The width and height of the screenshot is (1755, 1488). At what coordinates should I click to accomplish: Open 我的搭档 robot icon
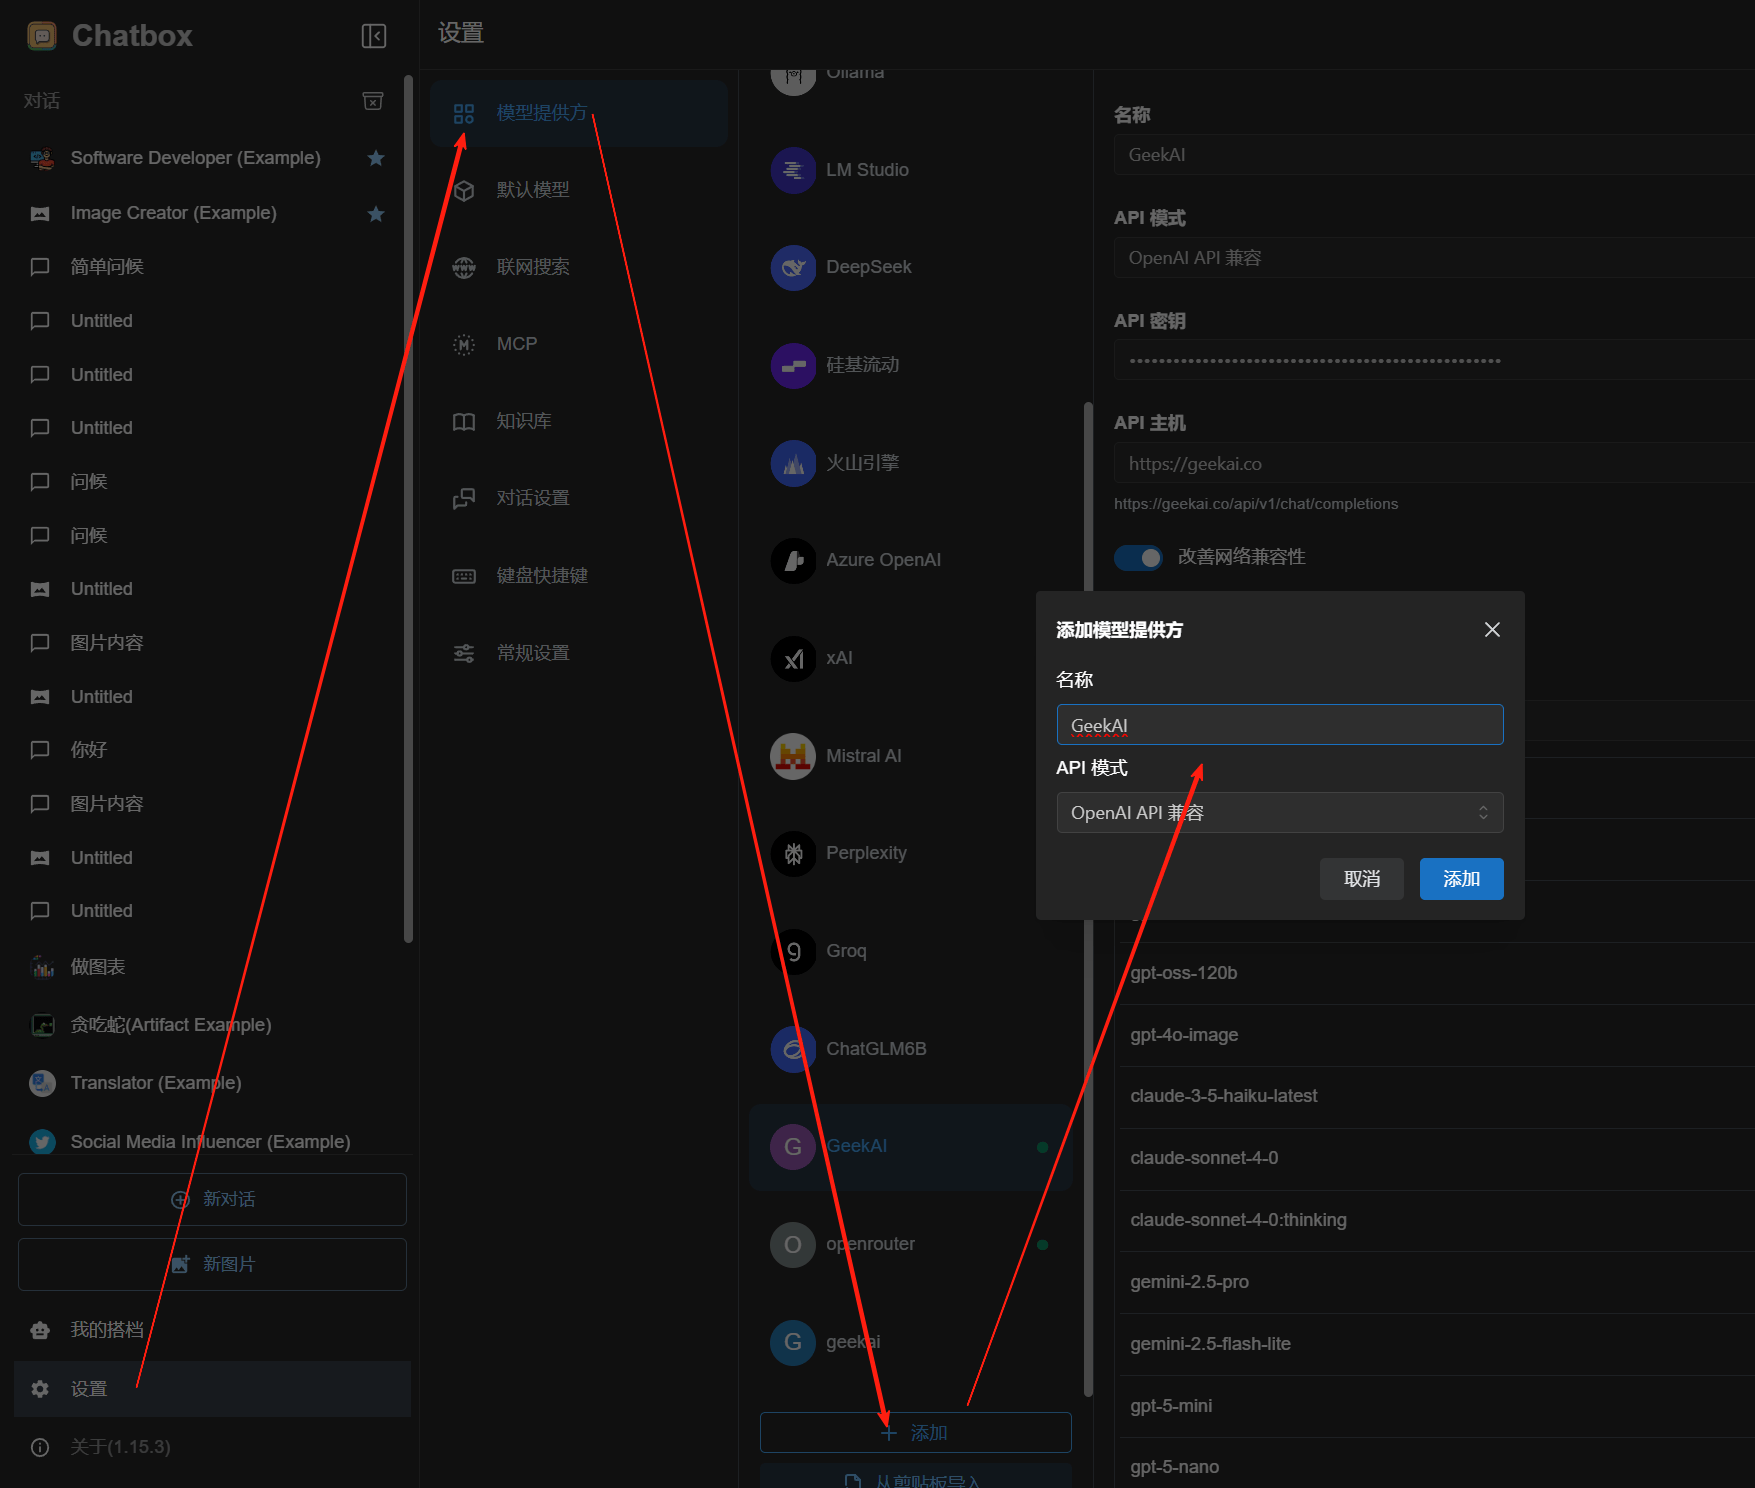(x=40, y=1330)
